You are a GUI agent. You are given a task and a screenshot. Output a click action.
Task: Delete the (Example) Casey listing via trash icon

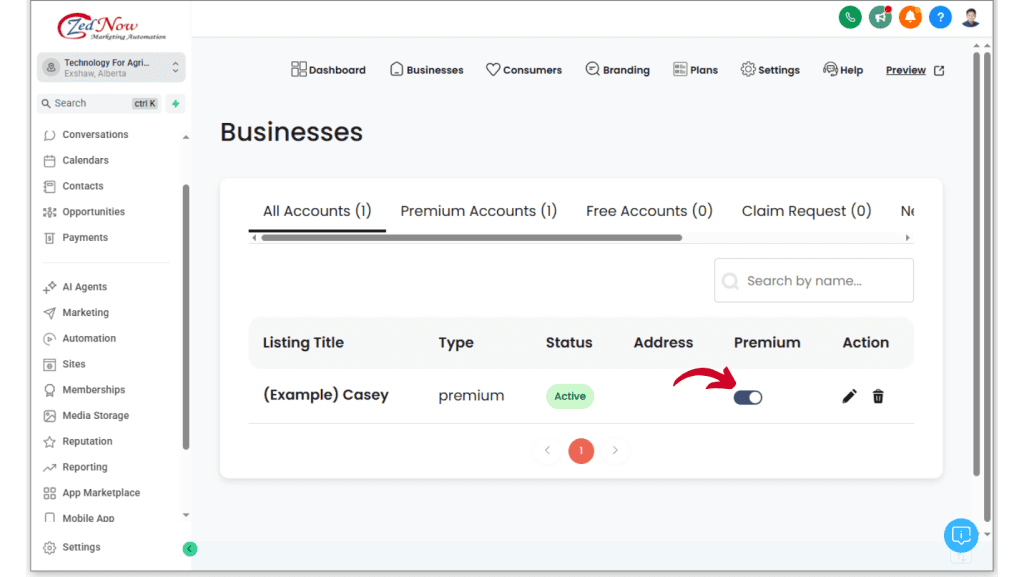877,396
